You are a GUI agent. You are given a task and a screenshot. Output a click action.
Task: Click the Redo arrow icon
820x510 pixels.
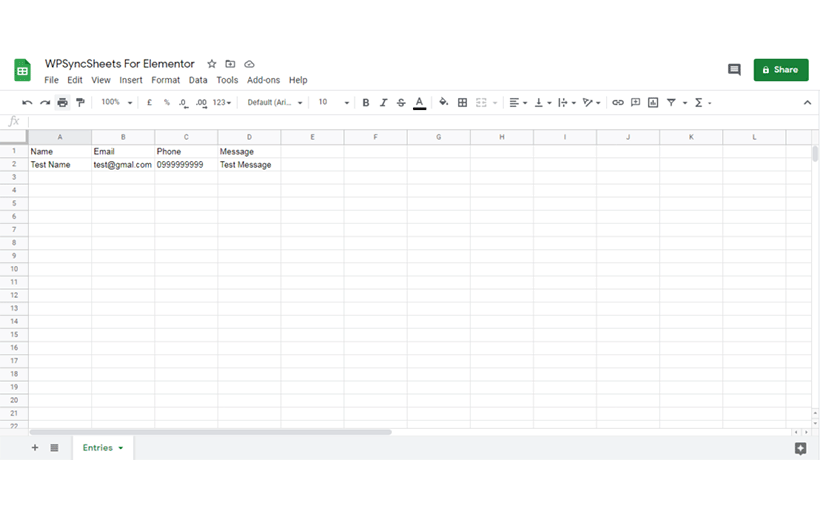tap(45, 103)
